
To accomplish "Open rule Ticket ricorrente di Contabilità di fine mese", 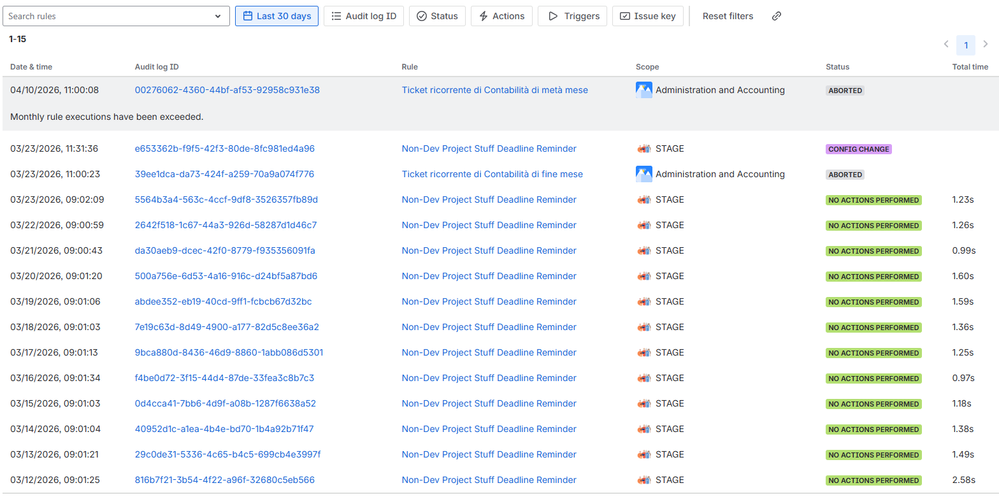I will 492,175.
